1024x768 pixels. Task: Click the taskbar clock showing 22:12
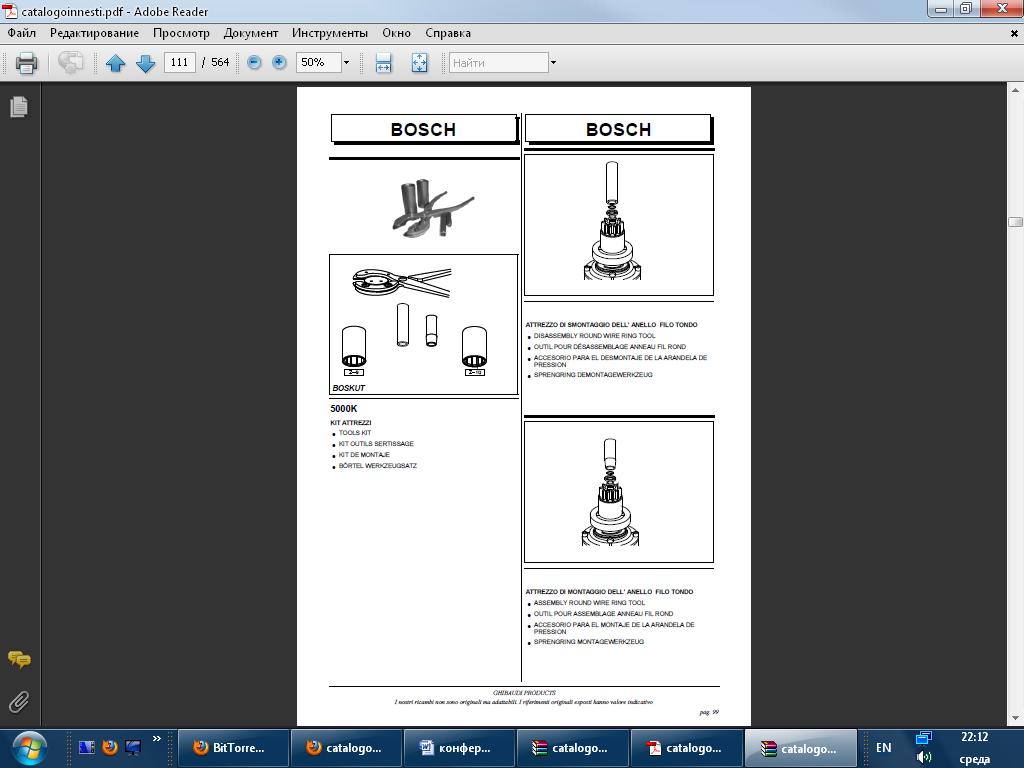(974, 737)
